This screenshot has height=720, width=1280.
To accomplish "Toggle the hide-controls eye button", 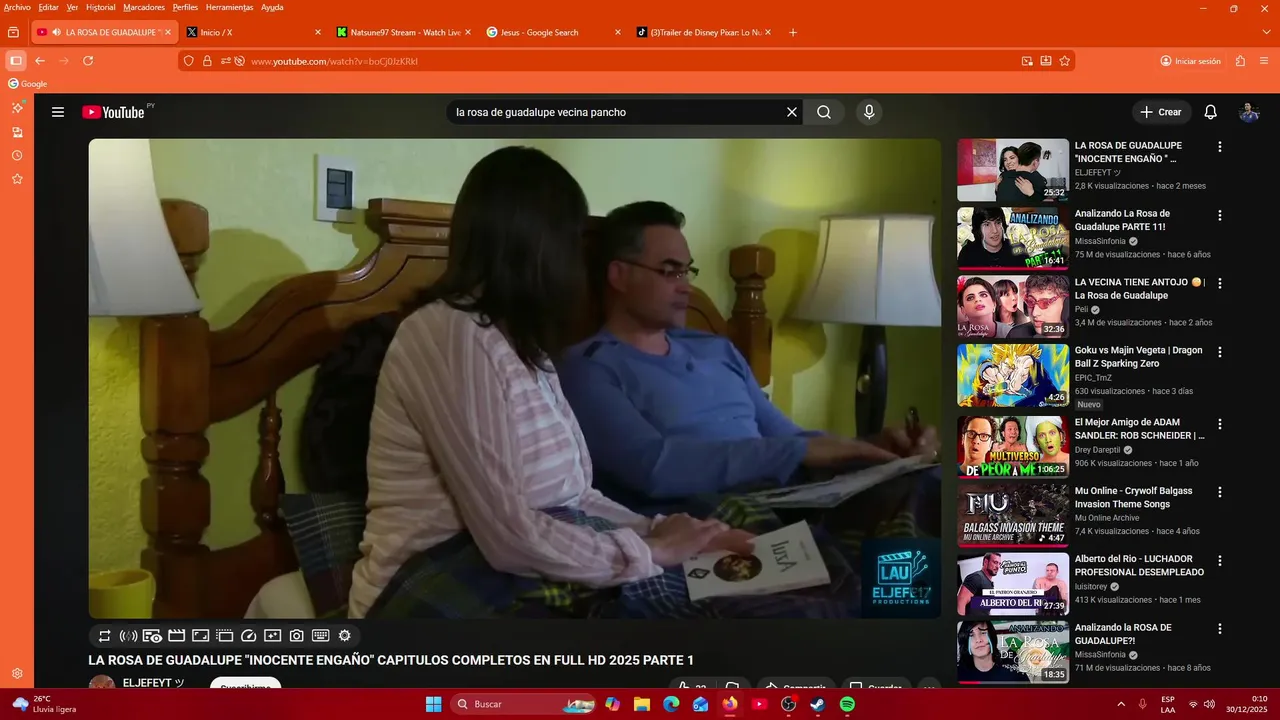I will (x=152, y=635).
